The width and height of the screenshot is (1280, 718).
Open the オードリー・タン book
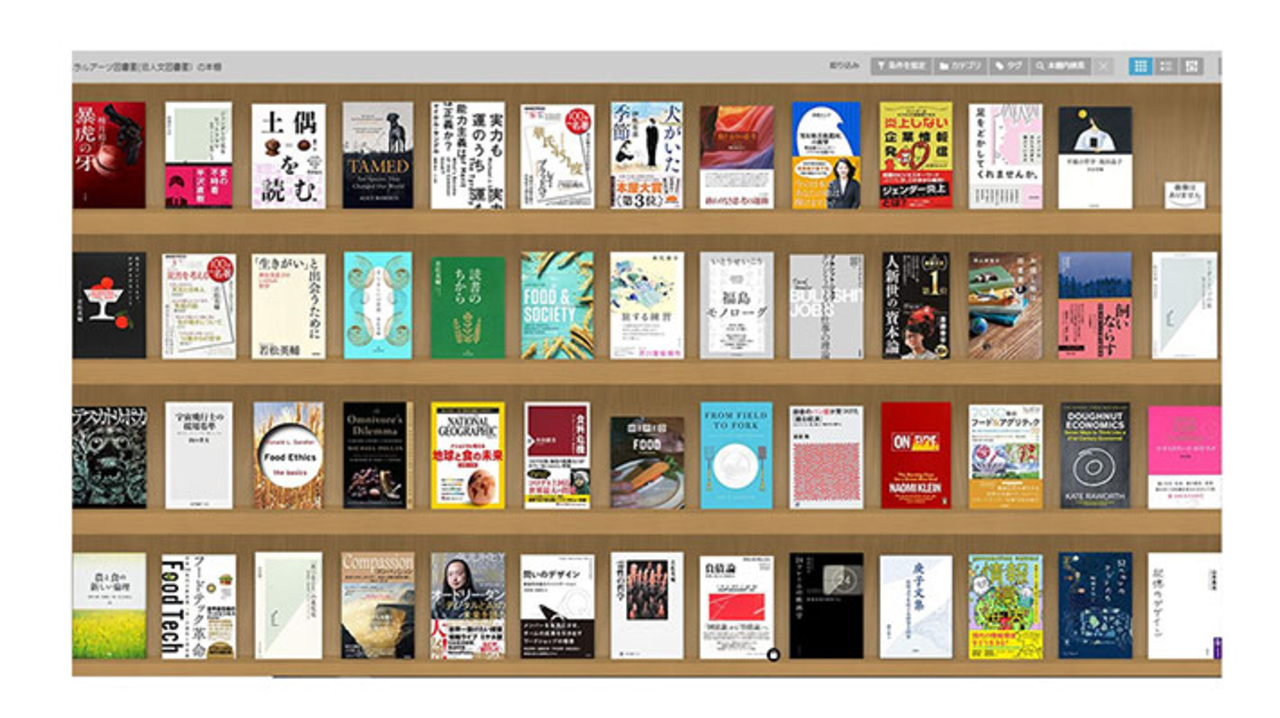[468, 606]
